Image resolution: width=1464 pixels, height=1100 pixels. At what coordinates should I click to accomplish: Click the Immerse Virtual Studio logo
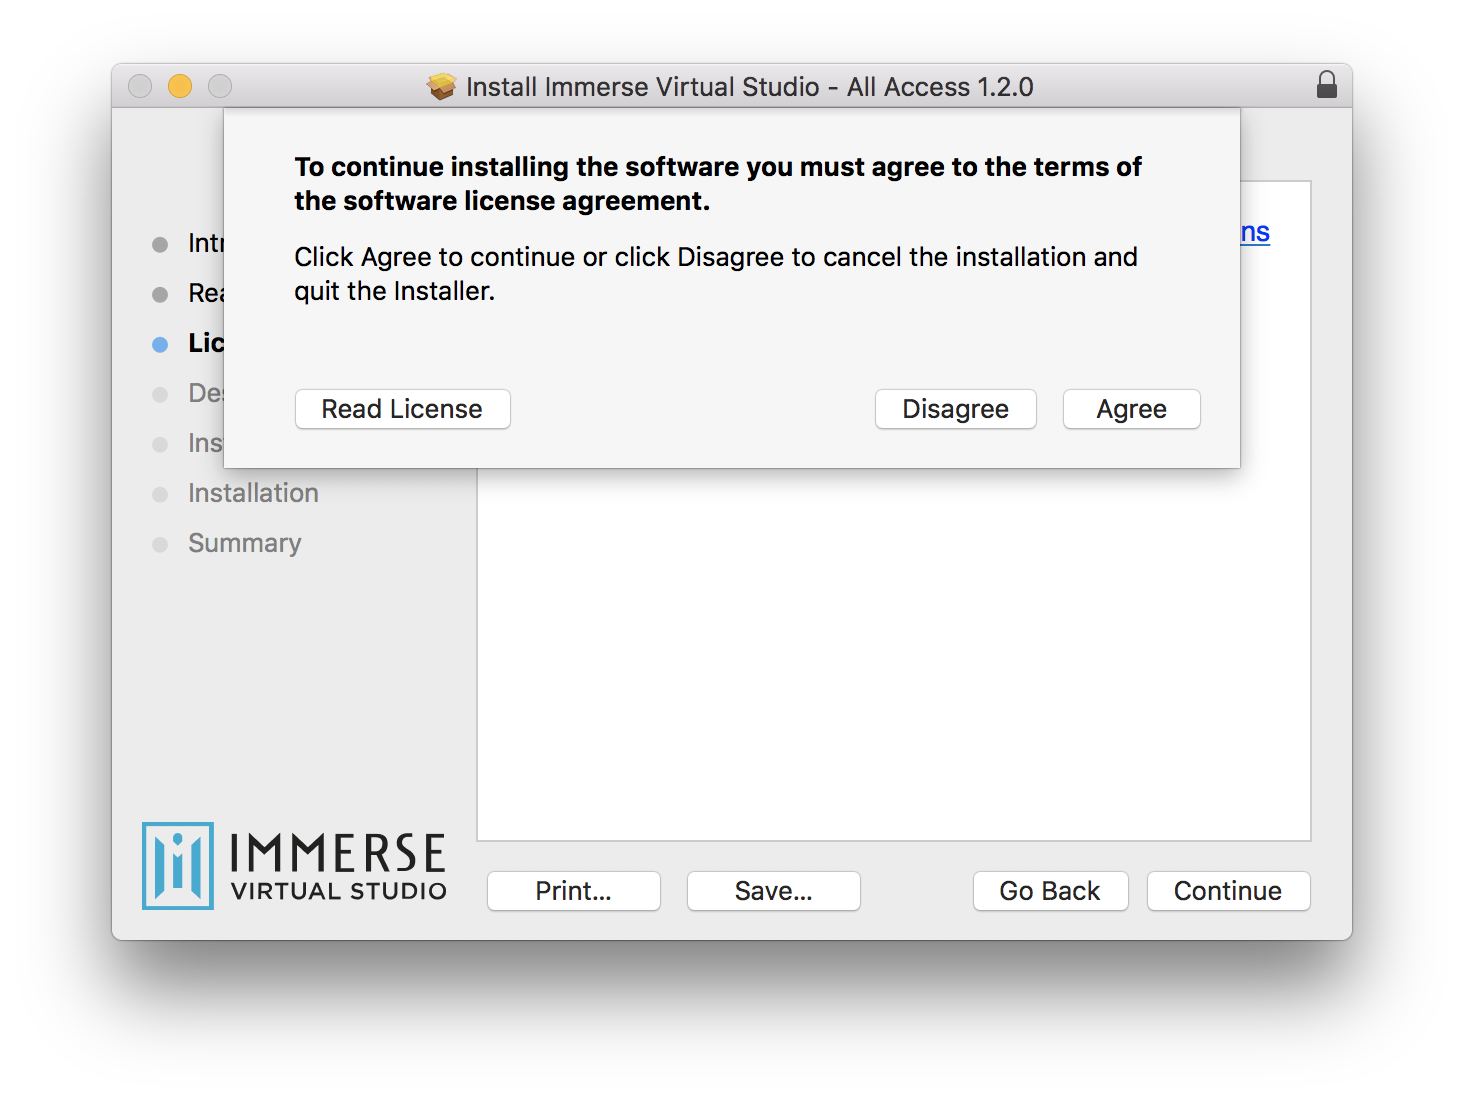pyautogui.click(x=294, y=865)
